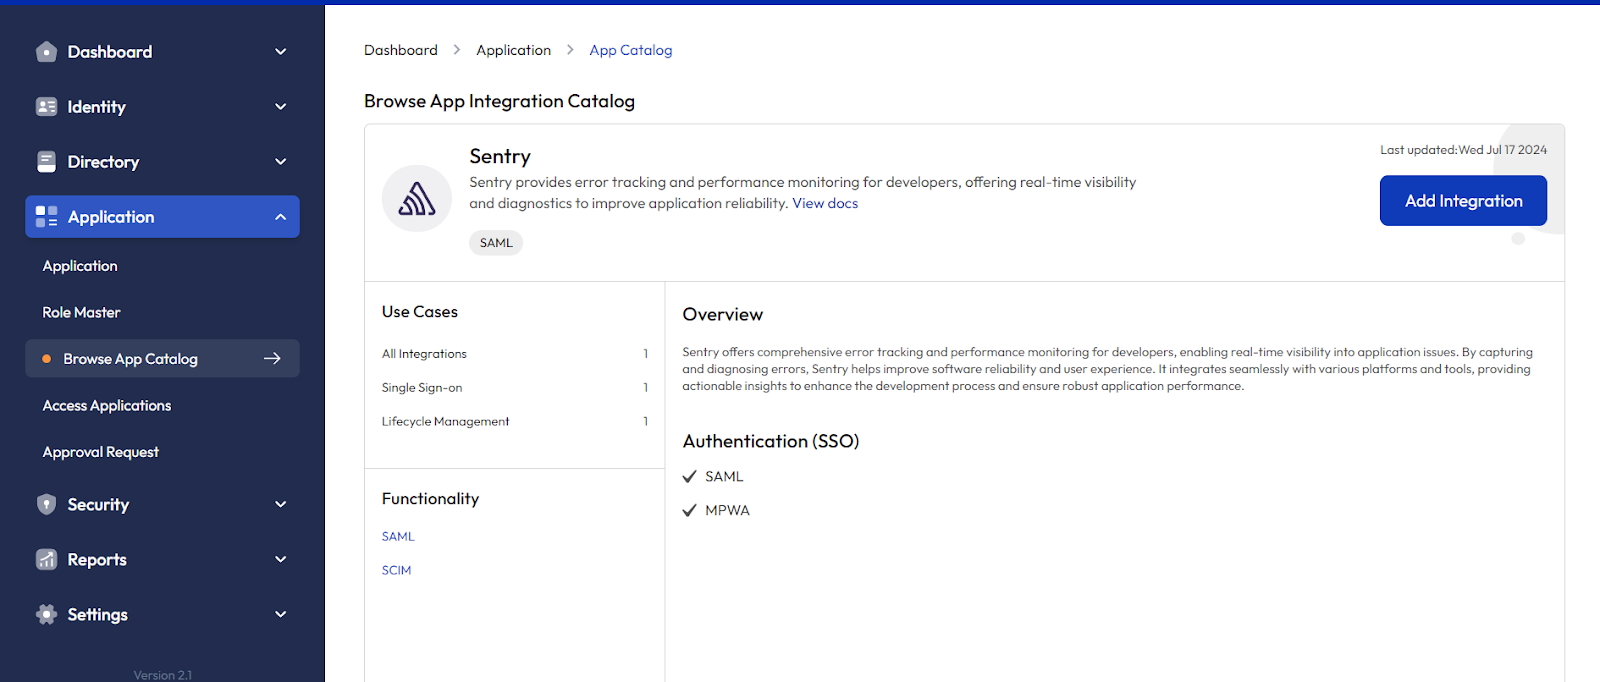Click the Last updated date text
This screenshot has height=682, width=1600.
1463,150
